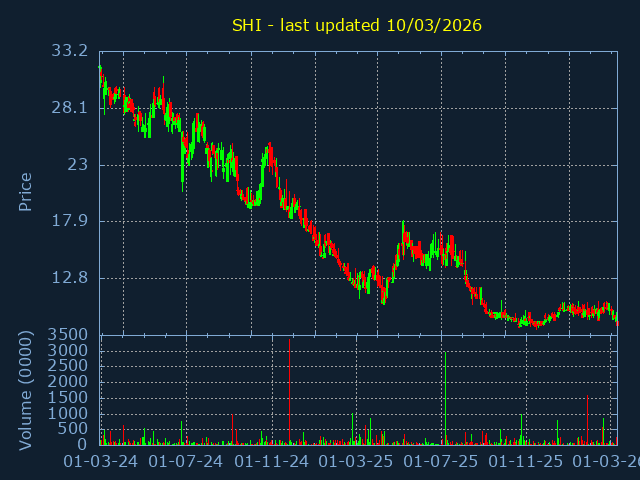Viewport: 640px width, 480px height.
Task: Select the 2000 volume tick label
Action: 66,382
